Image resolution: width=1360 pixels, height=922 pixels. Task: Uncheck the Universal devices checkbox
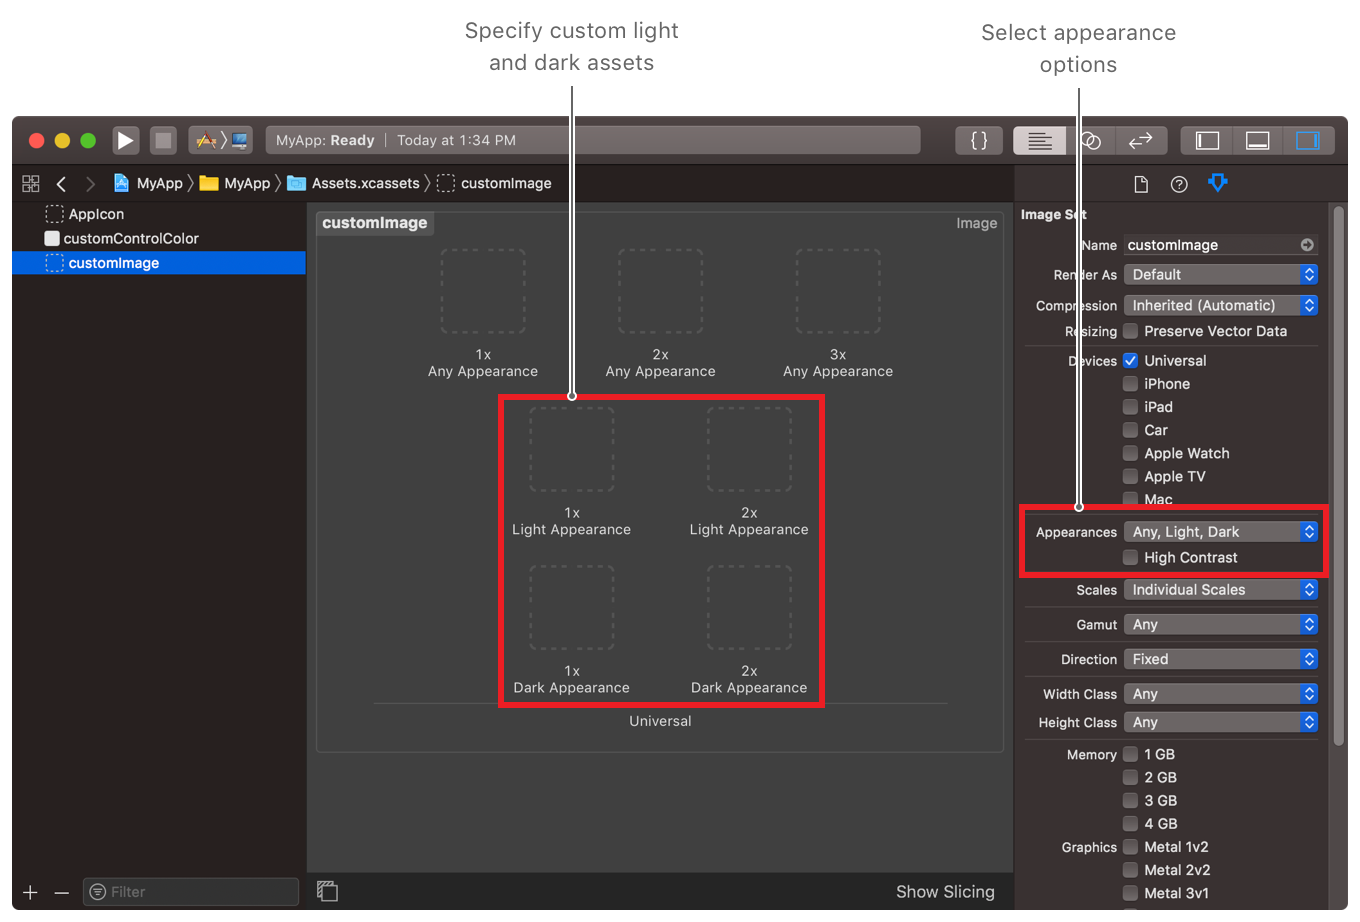[x=1130, y=361]
